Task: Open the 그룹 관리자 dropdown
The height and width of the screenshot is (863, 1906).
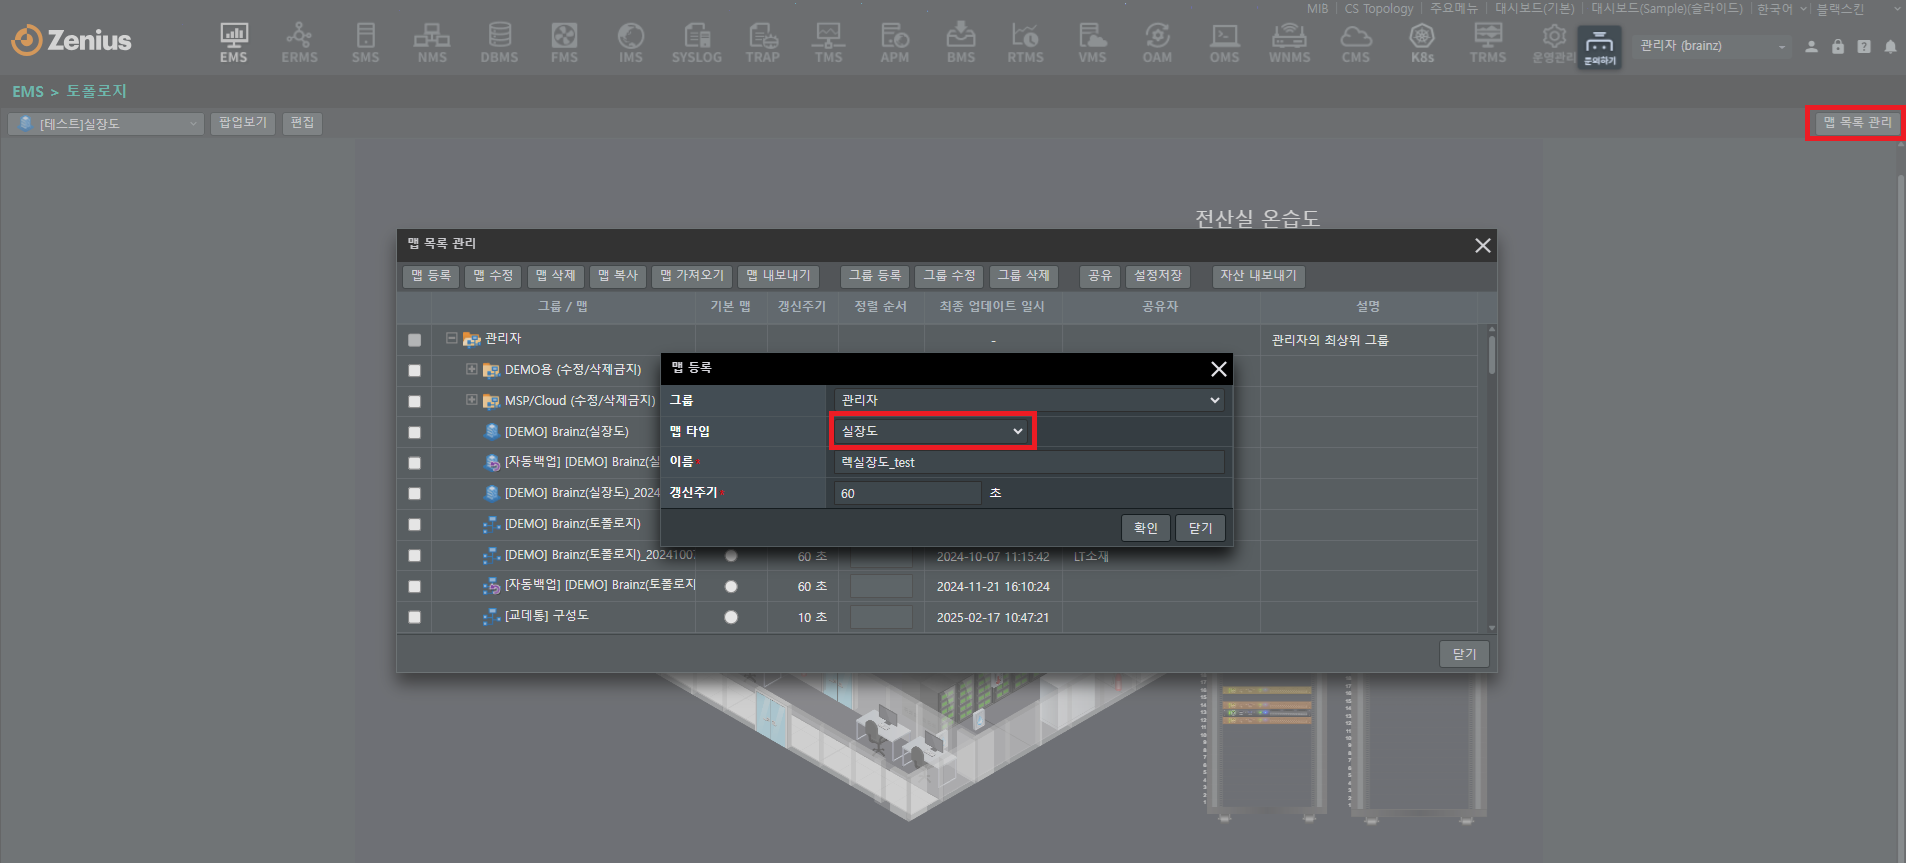Action: [1030, 400]
